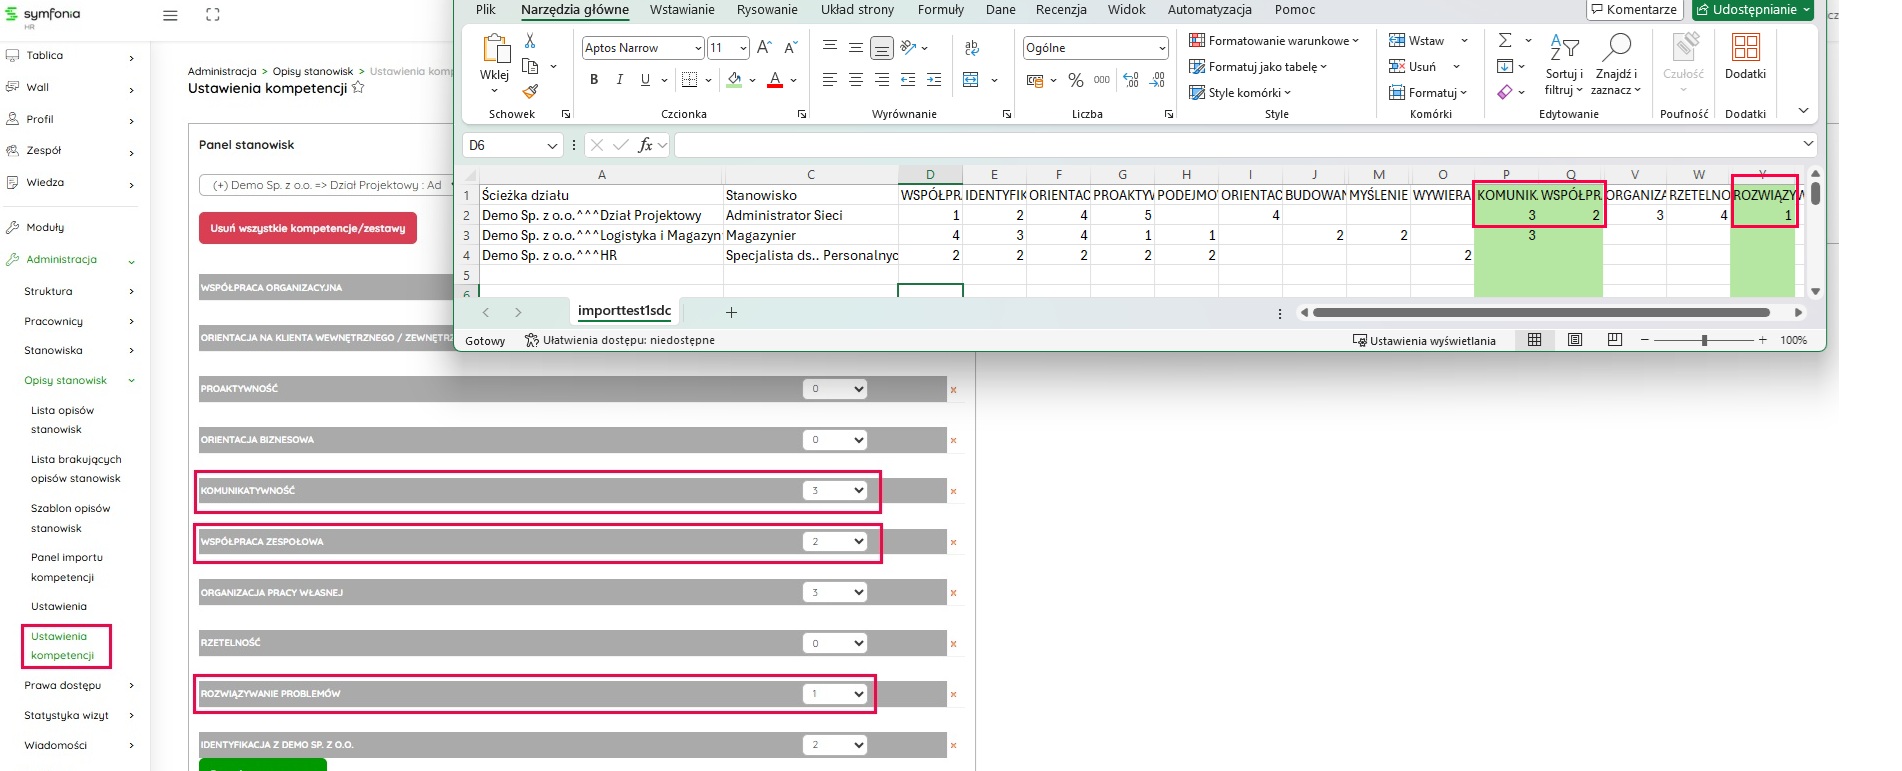The image size is (1902, 771).
Task: Open the KOMUNIKATYWNOŚĆ level dropdown
Action: pyautogui.click(x=835, y=491)
